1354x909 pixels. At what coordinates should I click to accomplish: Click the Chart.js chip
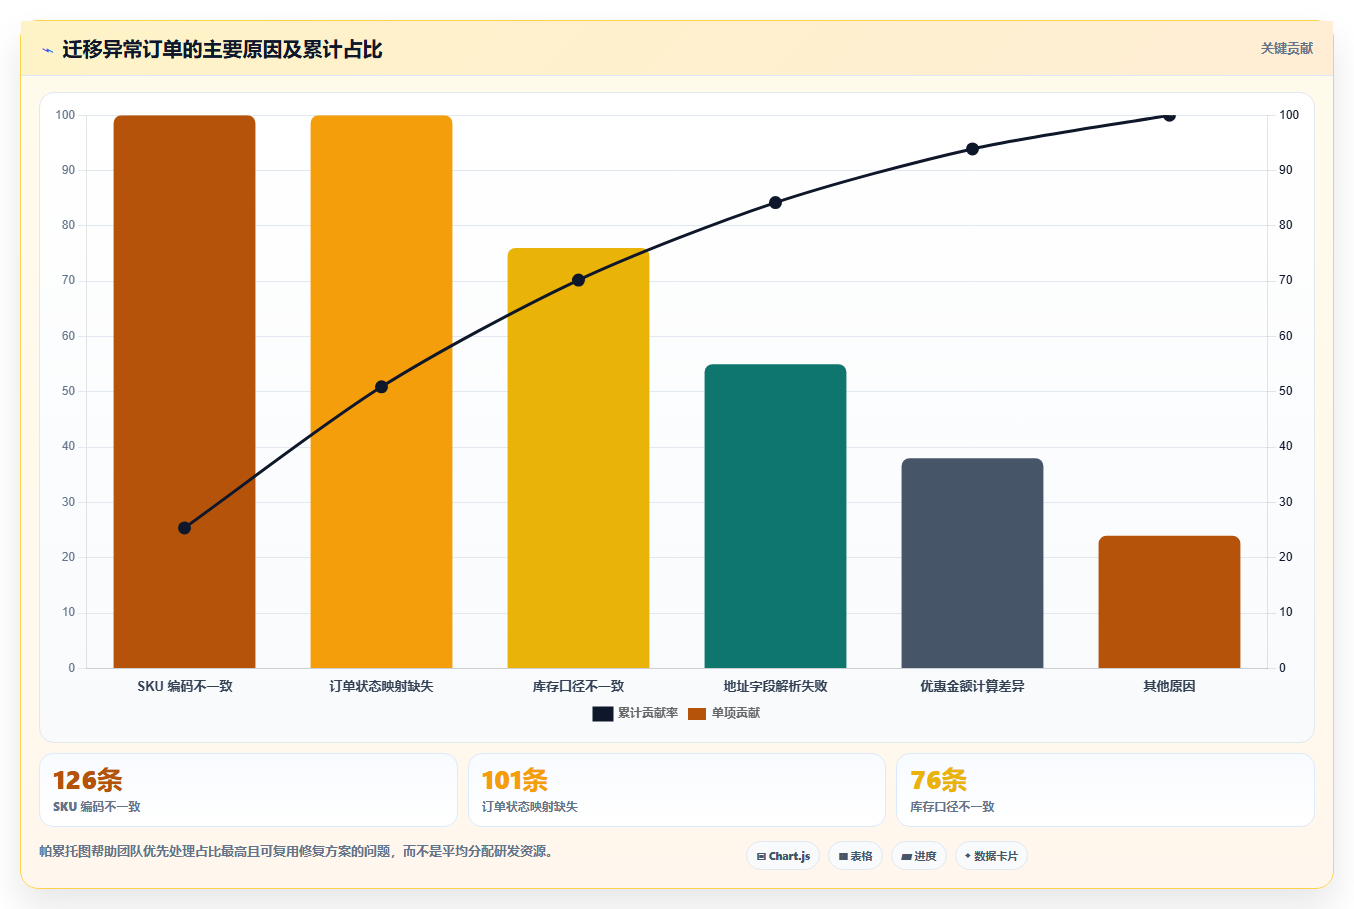point(783,856)
